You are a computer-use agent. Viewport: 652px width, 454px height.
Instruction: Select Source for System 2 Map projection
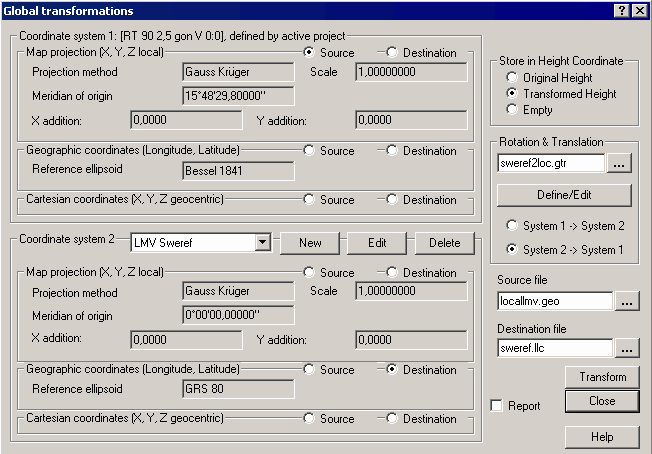[309, 272]
